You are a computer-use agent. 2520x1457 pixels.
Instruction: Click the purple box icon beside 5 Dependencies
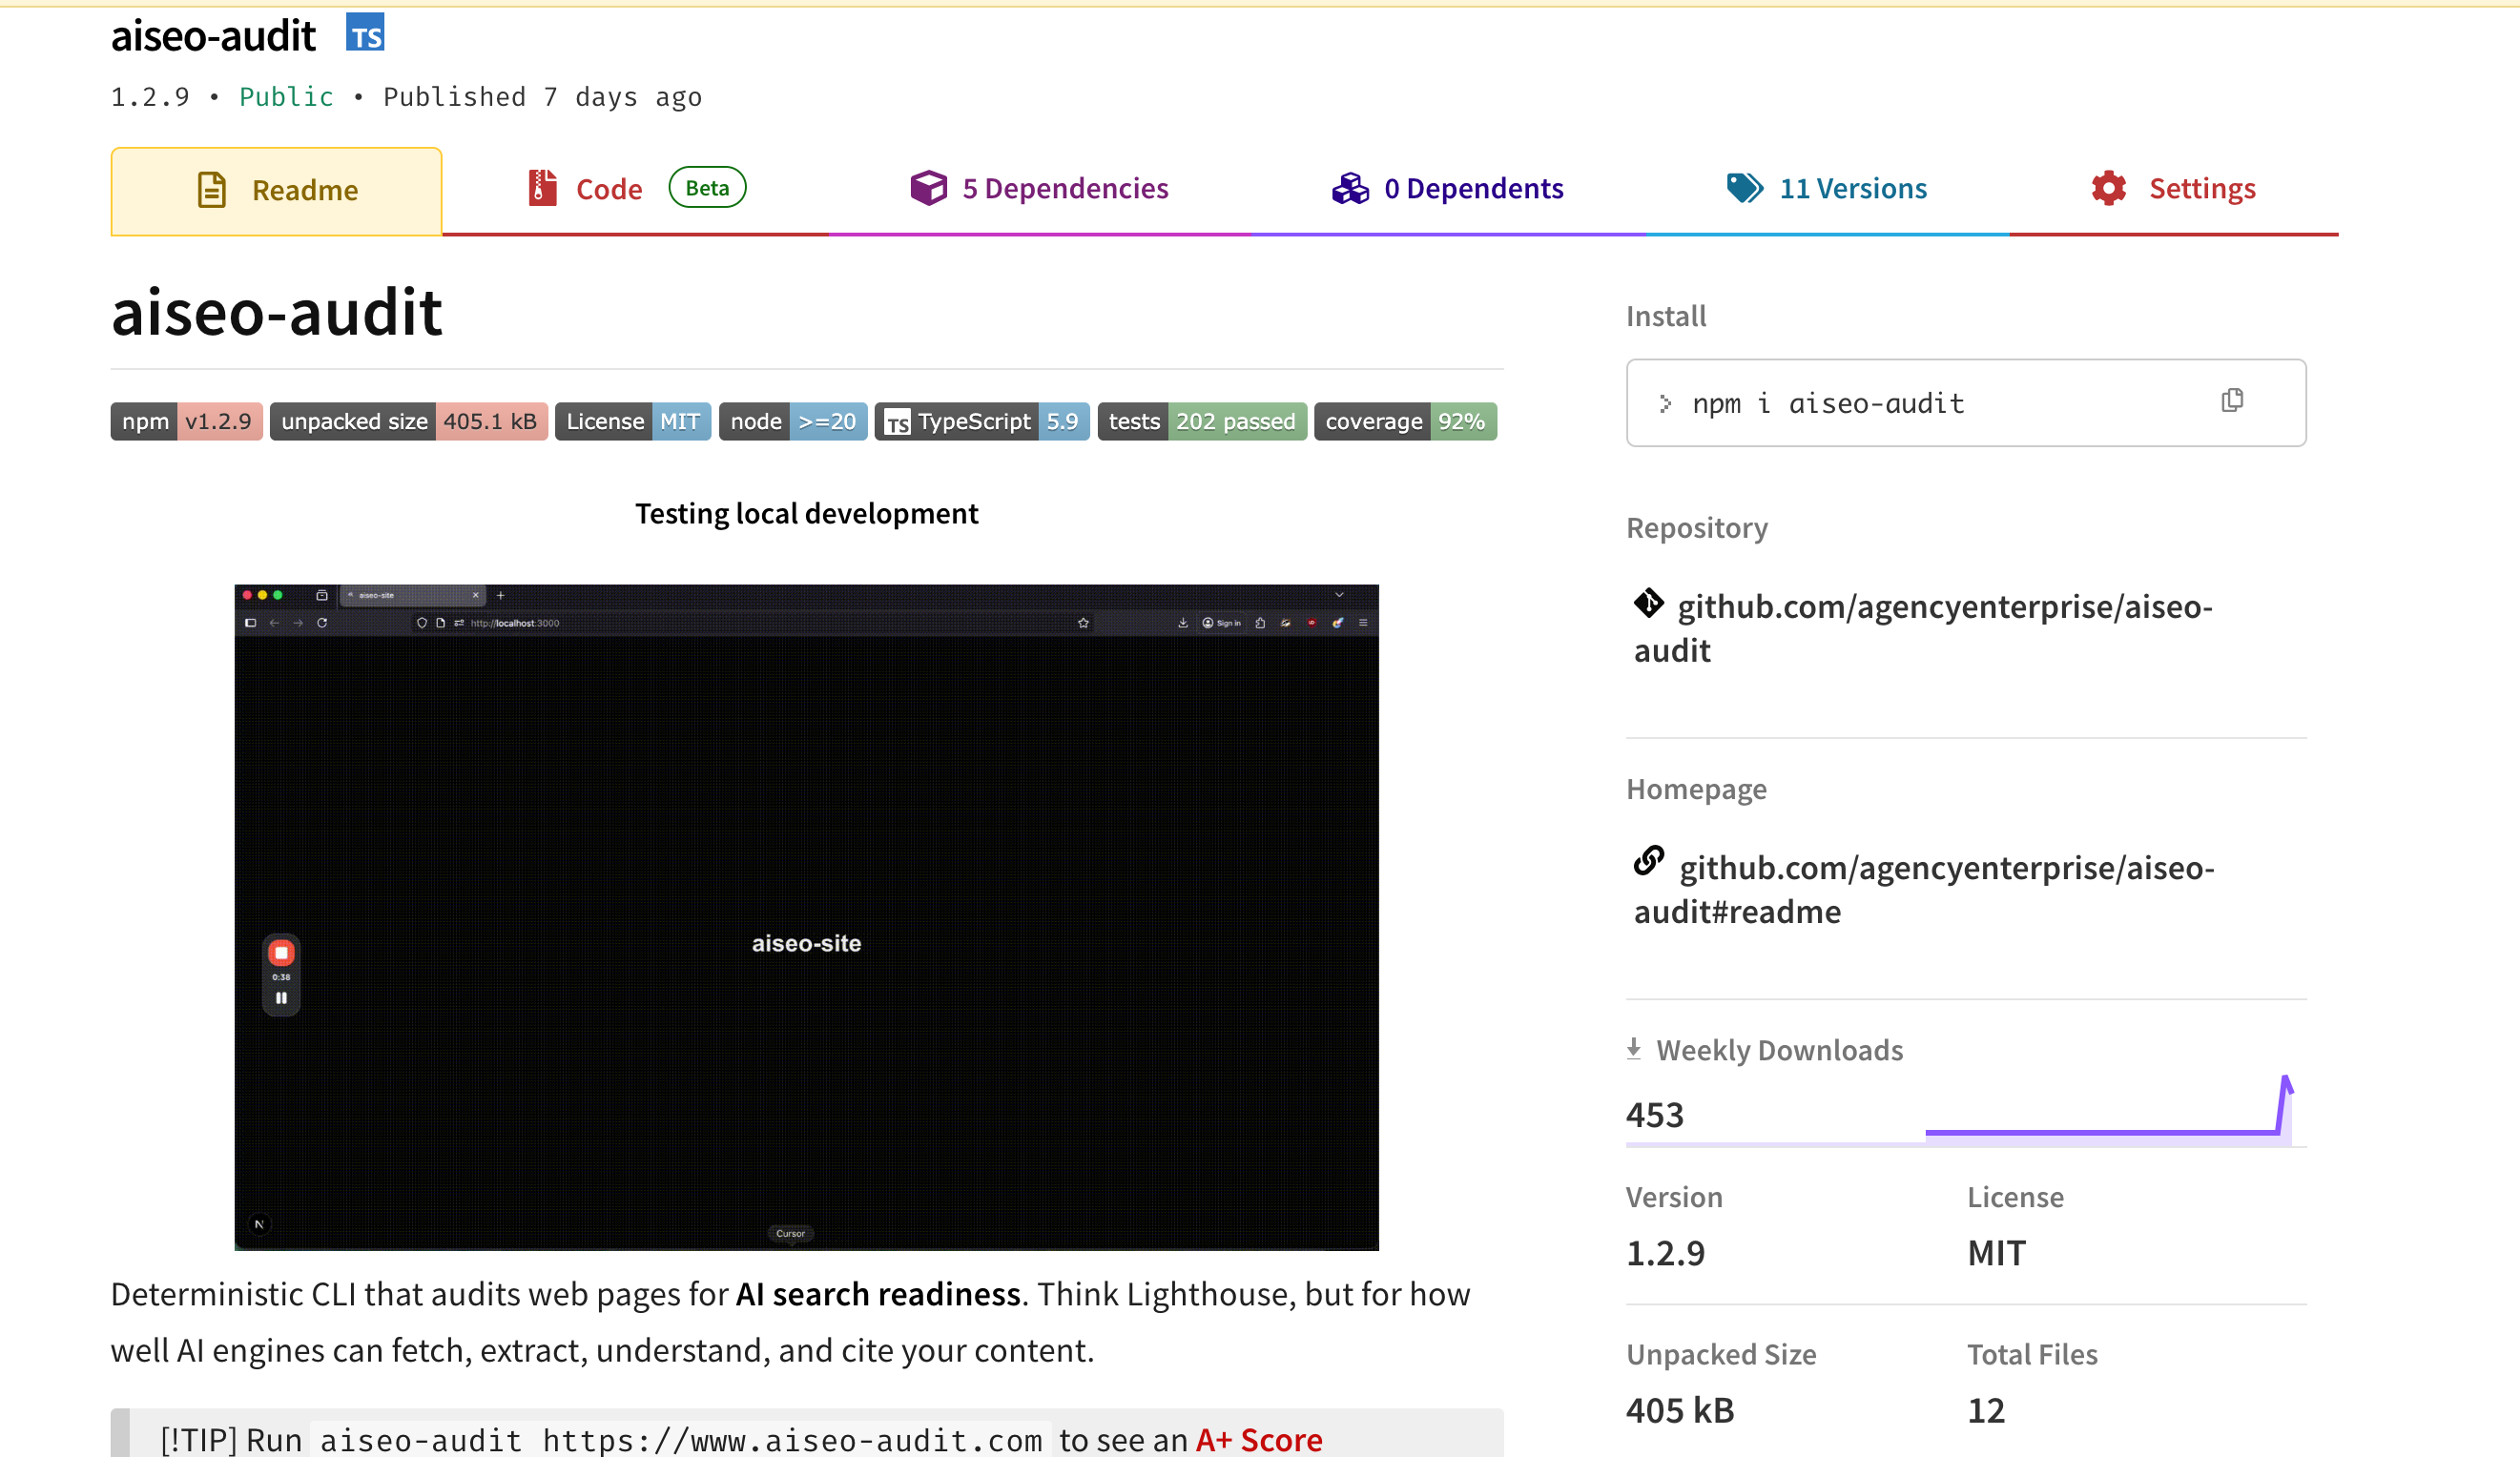point(928,186)
